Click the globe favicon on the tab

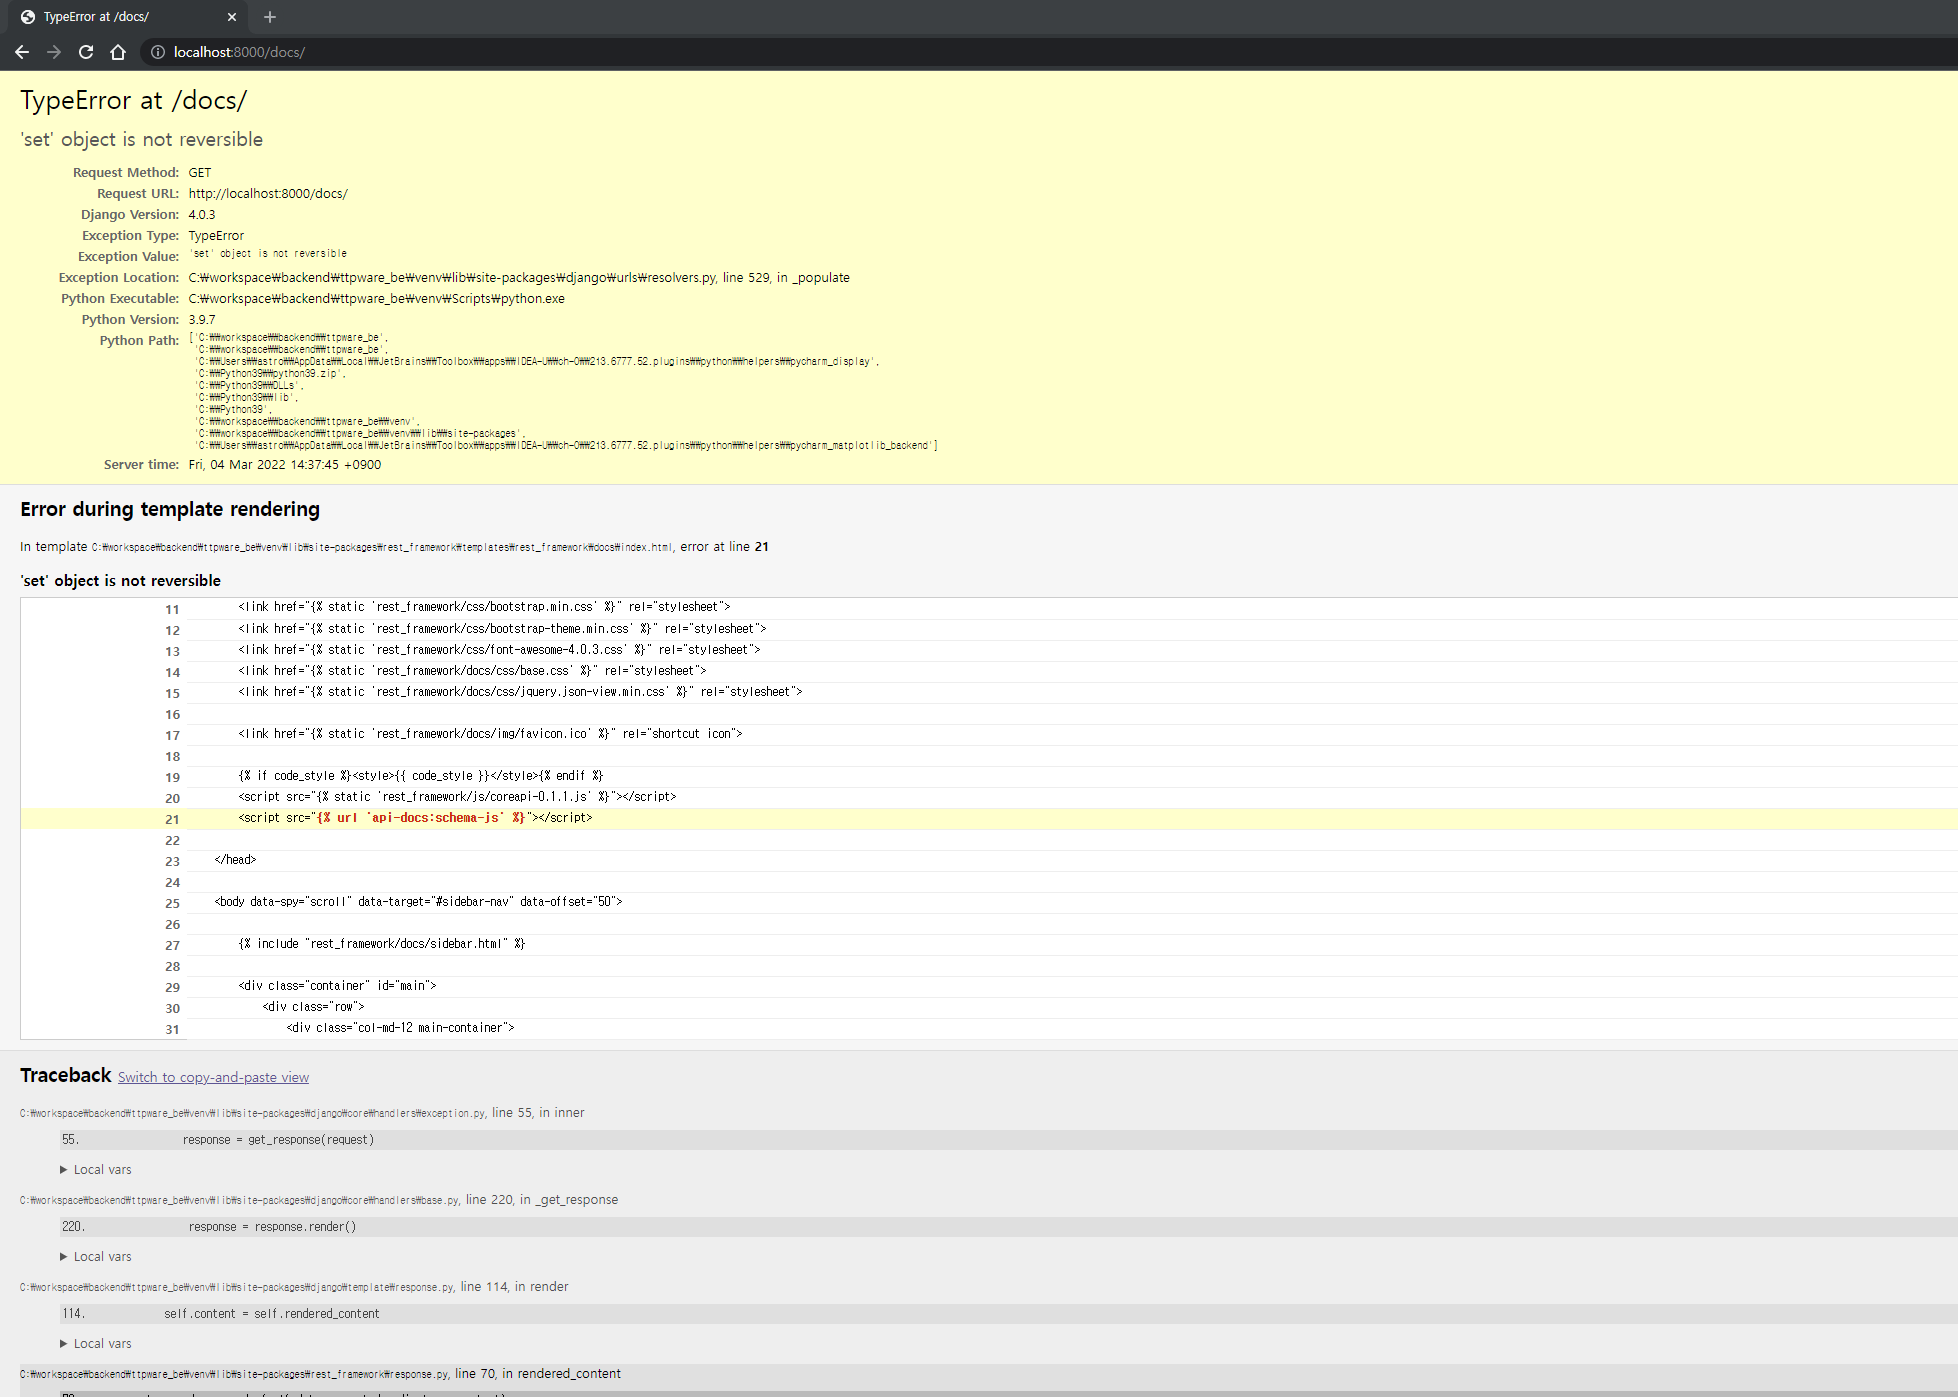click(28, 17)
